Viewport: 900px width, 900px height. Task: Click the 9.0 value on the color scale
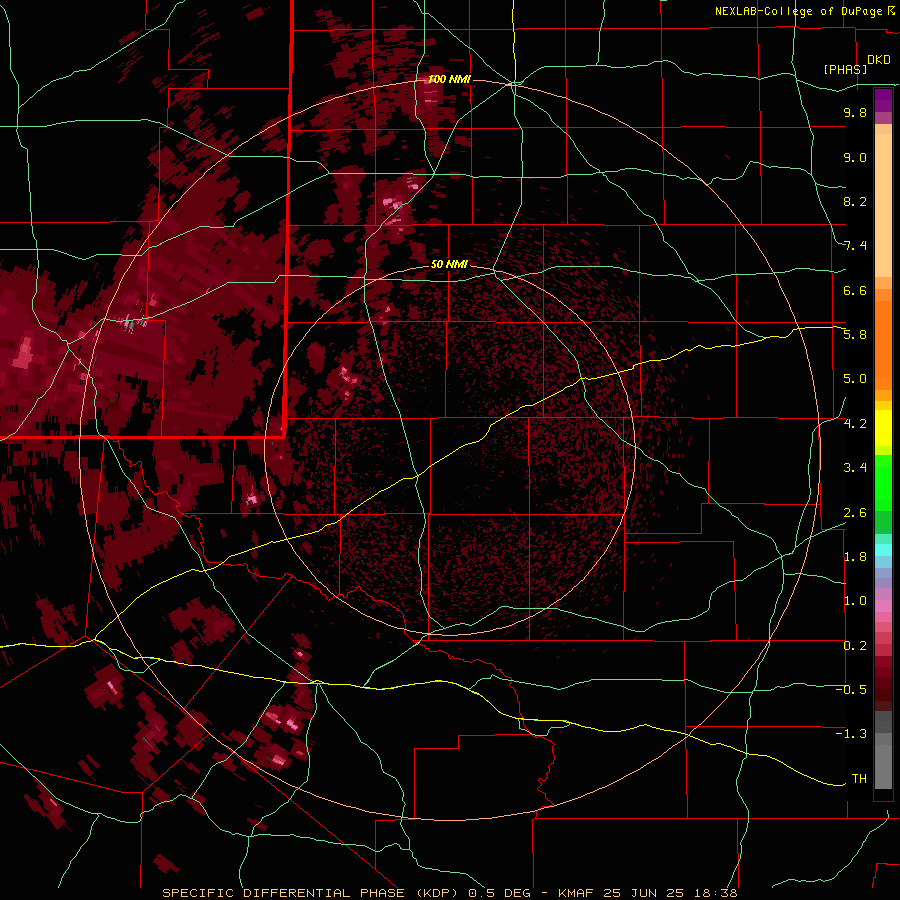[855, 157]
